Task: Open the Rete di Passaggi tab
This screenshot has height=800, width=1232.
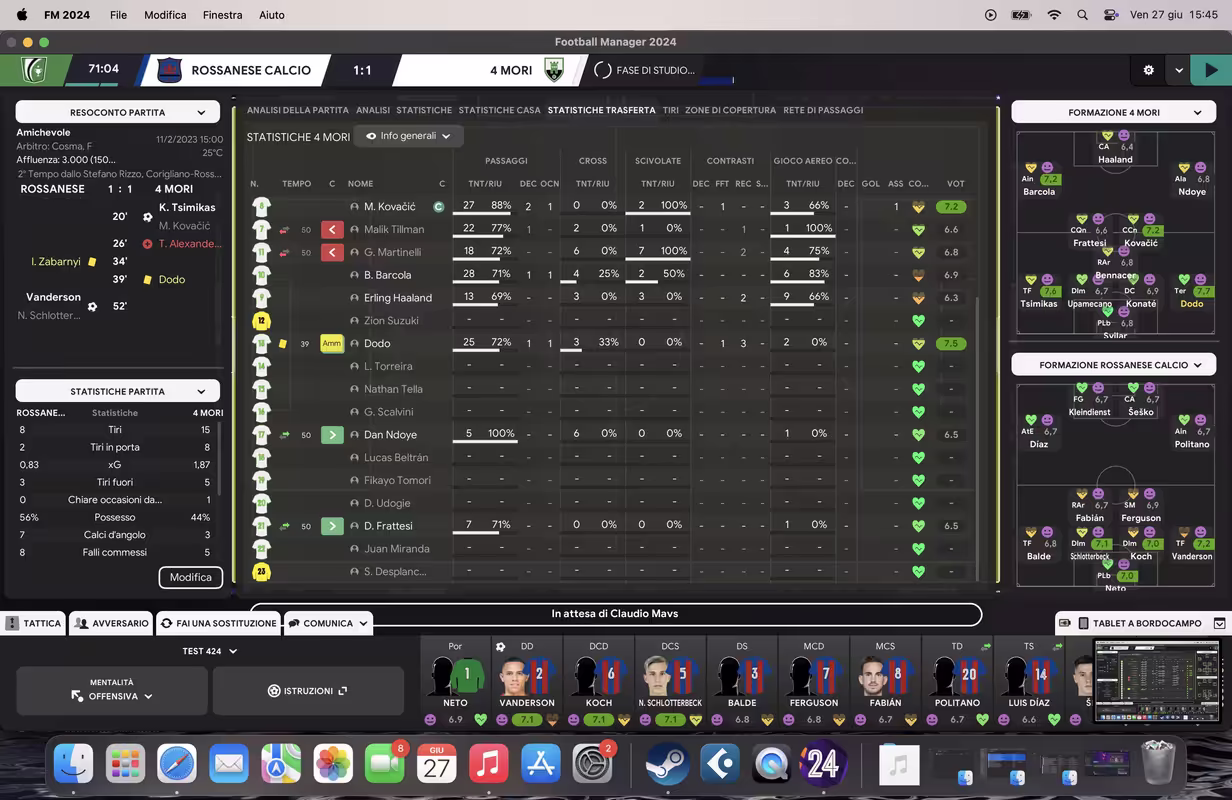Action: pos(823,110)
